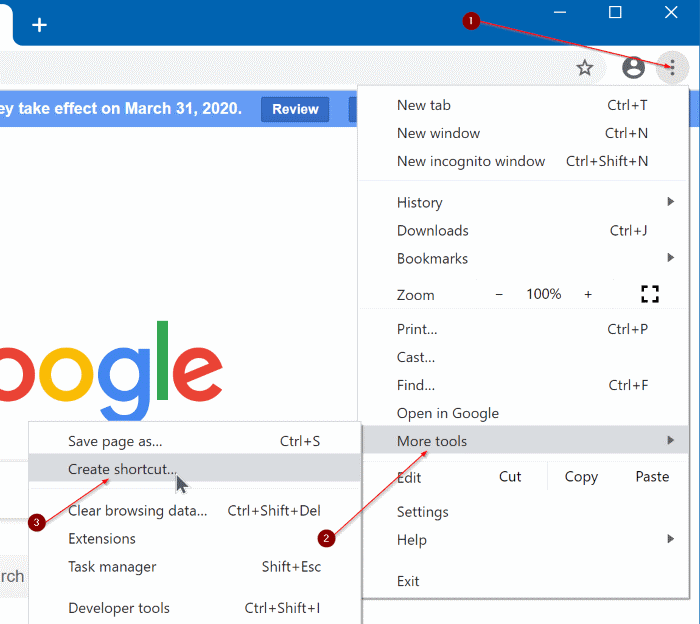Toggle fullscreen mode icon in Zoom row
The width and height of the screenshot is (700, 624).
pos(650,294)
